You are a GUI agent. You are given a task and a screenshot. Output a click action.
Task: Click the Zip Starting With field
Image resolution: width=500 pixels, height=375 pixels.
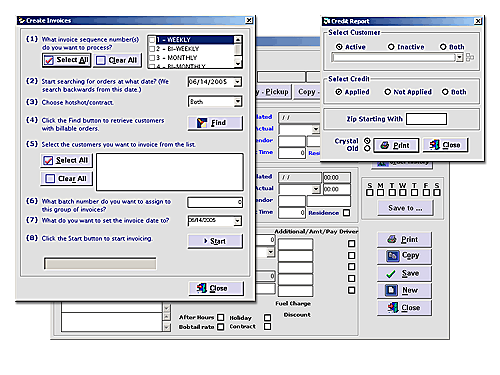(x=426, y=119)
